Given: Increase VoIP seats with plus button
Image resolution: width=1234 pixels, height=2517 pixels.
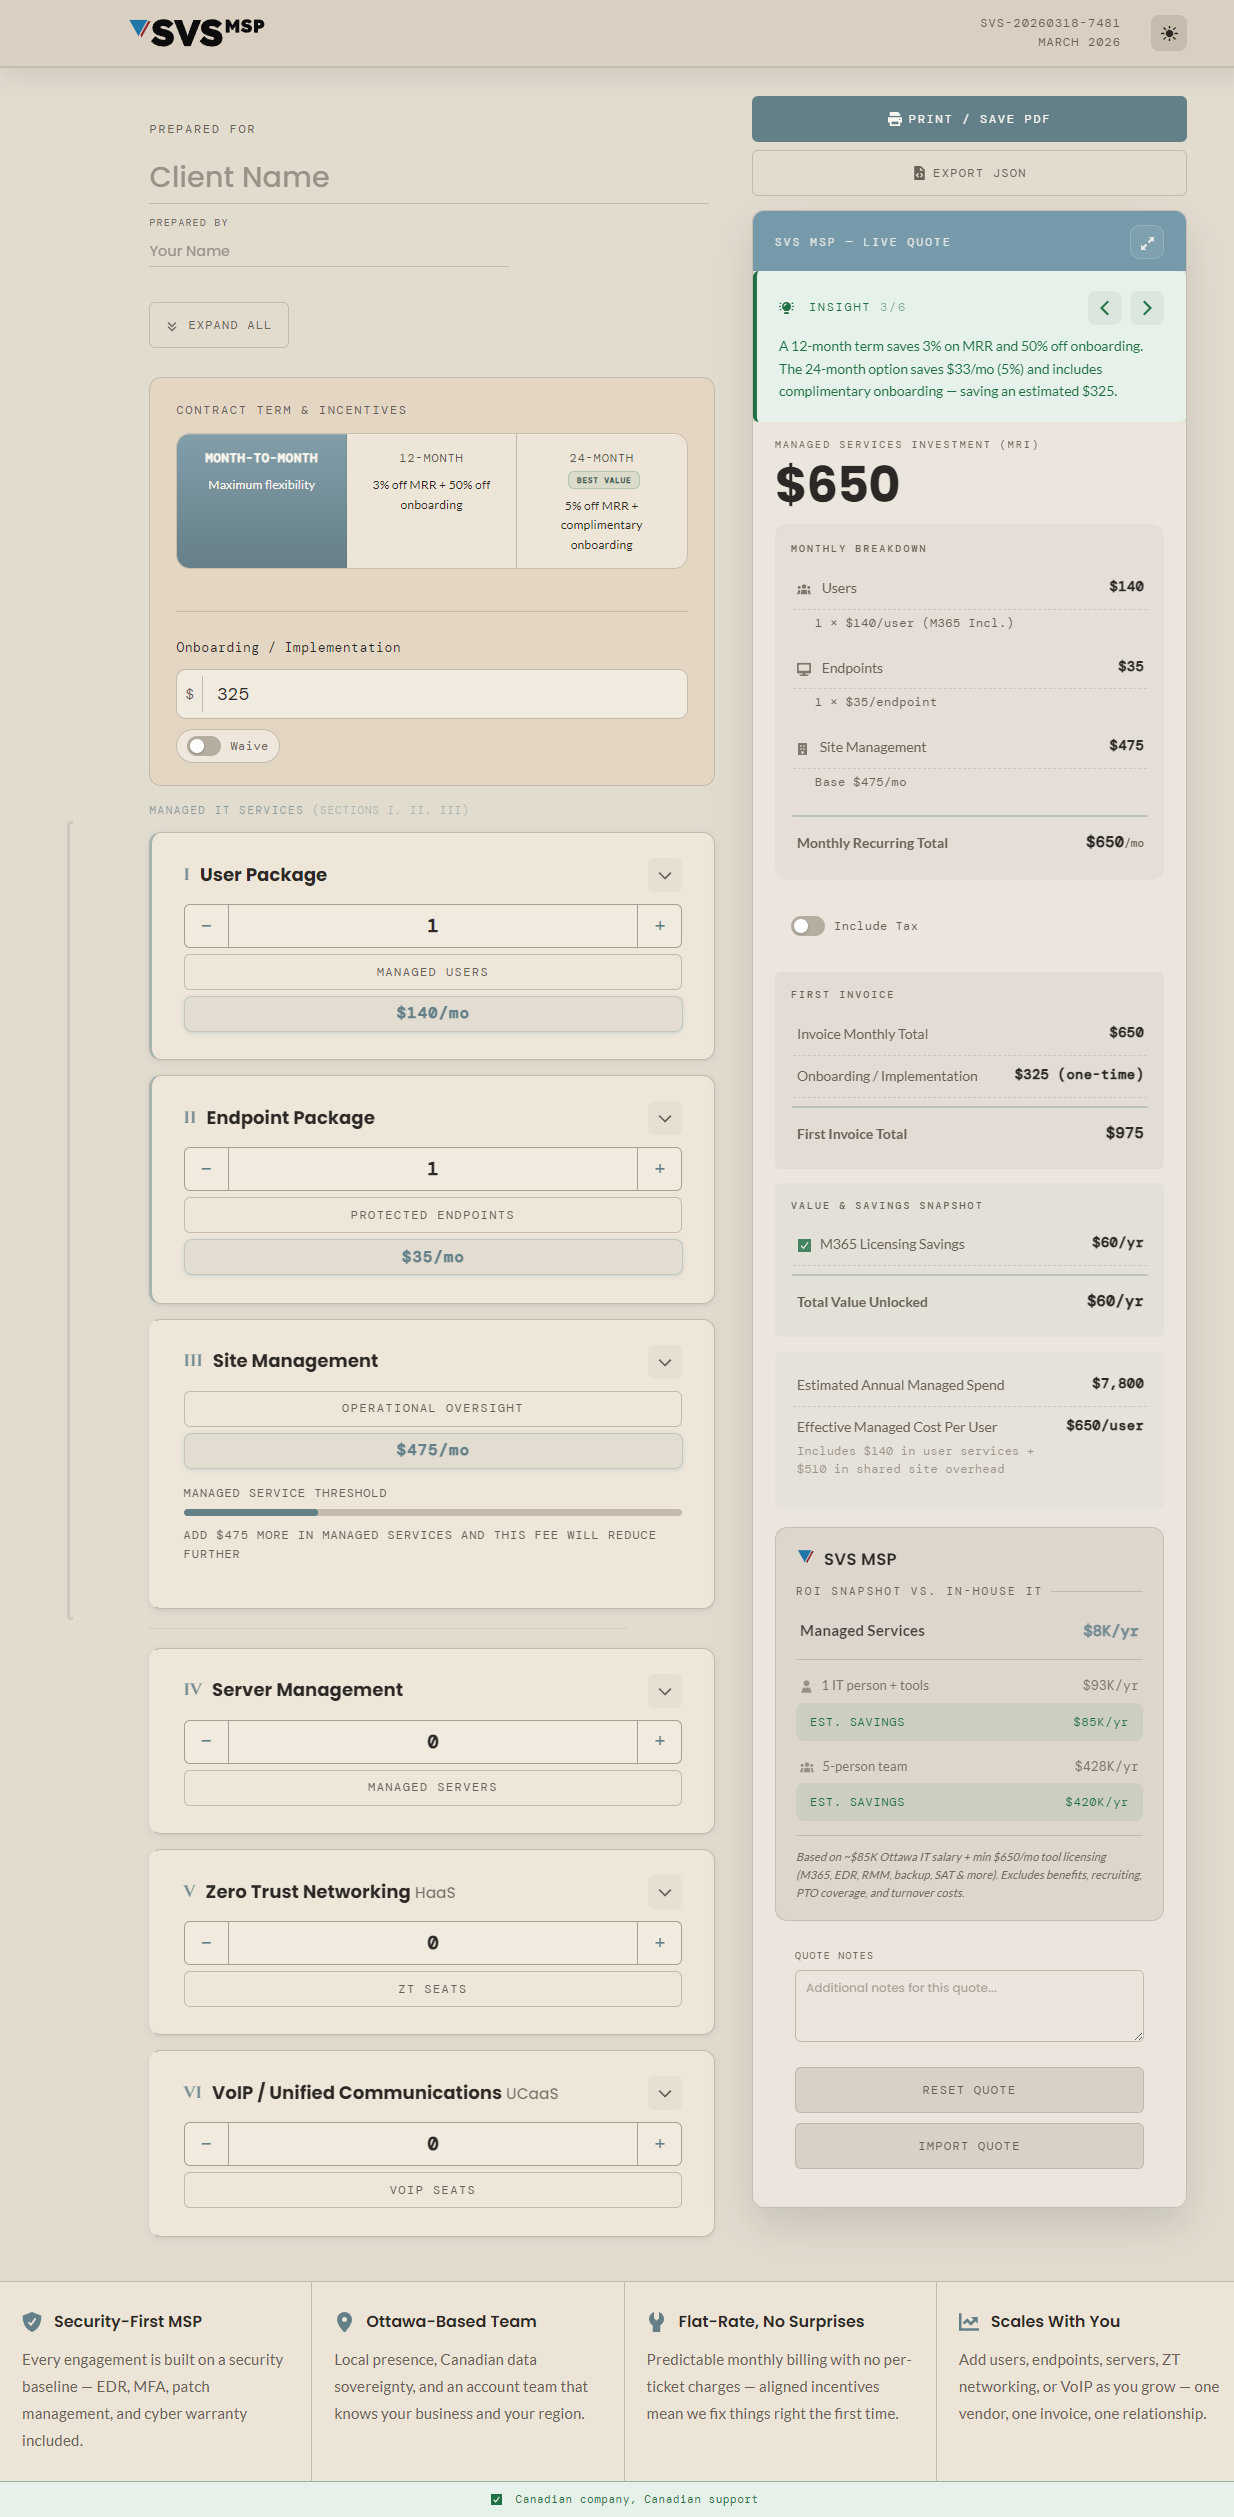Looking at the screenshot, I should click(659, 2144).
